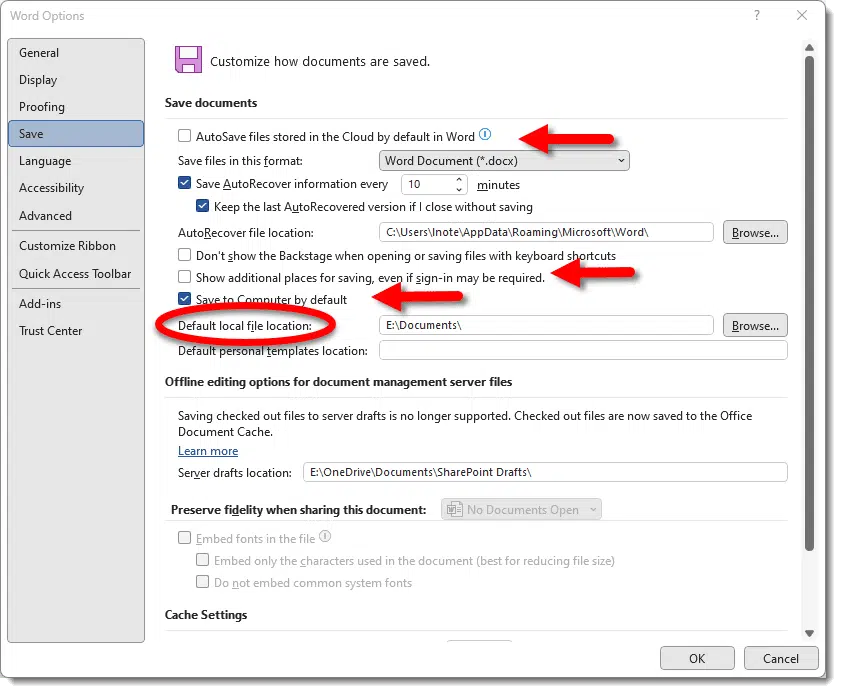This screenshot has height=693, width=841.
Task: Click the Default local file location field
Action: (546, 326)
